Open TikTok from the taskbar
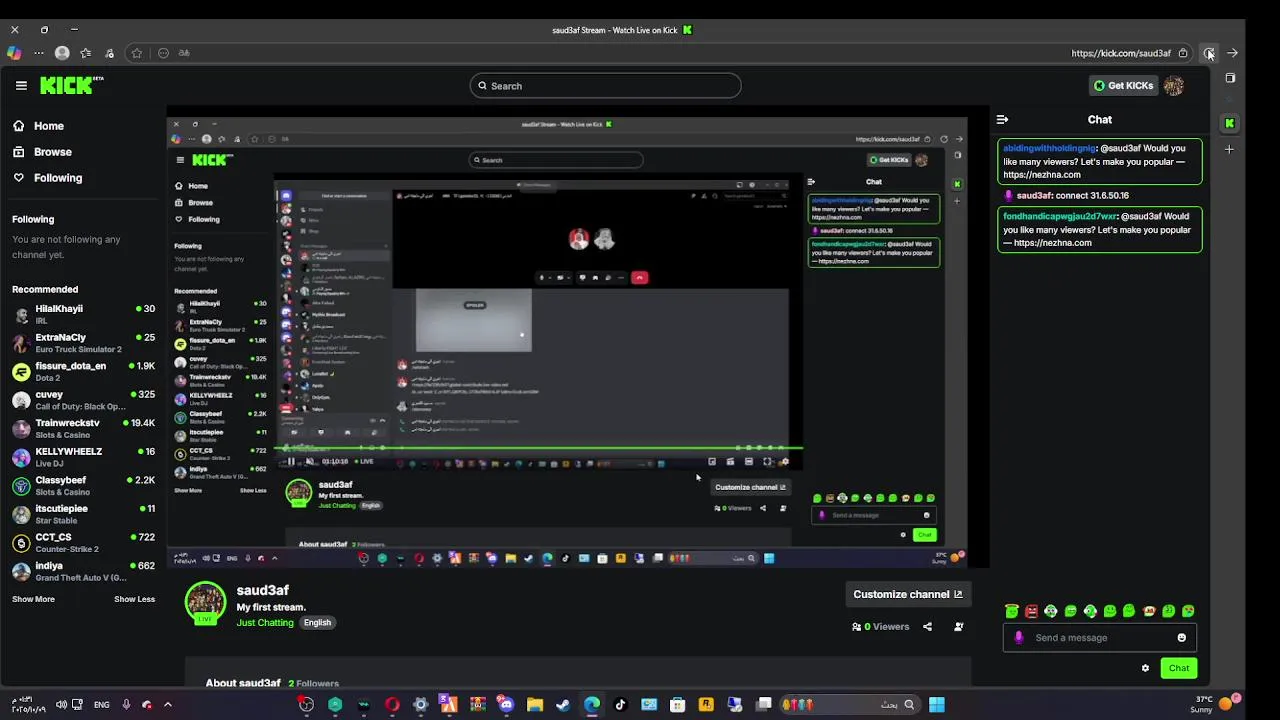1280x720 pixels. 620,704
